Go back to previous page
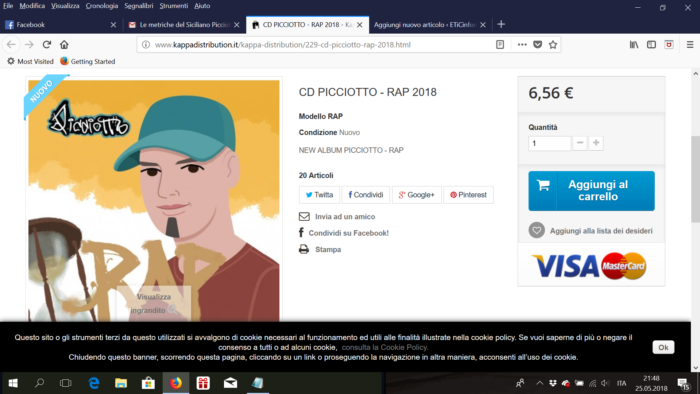The height and width of the screenshot is (394, 700). click(11, 45)
